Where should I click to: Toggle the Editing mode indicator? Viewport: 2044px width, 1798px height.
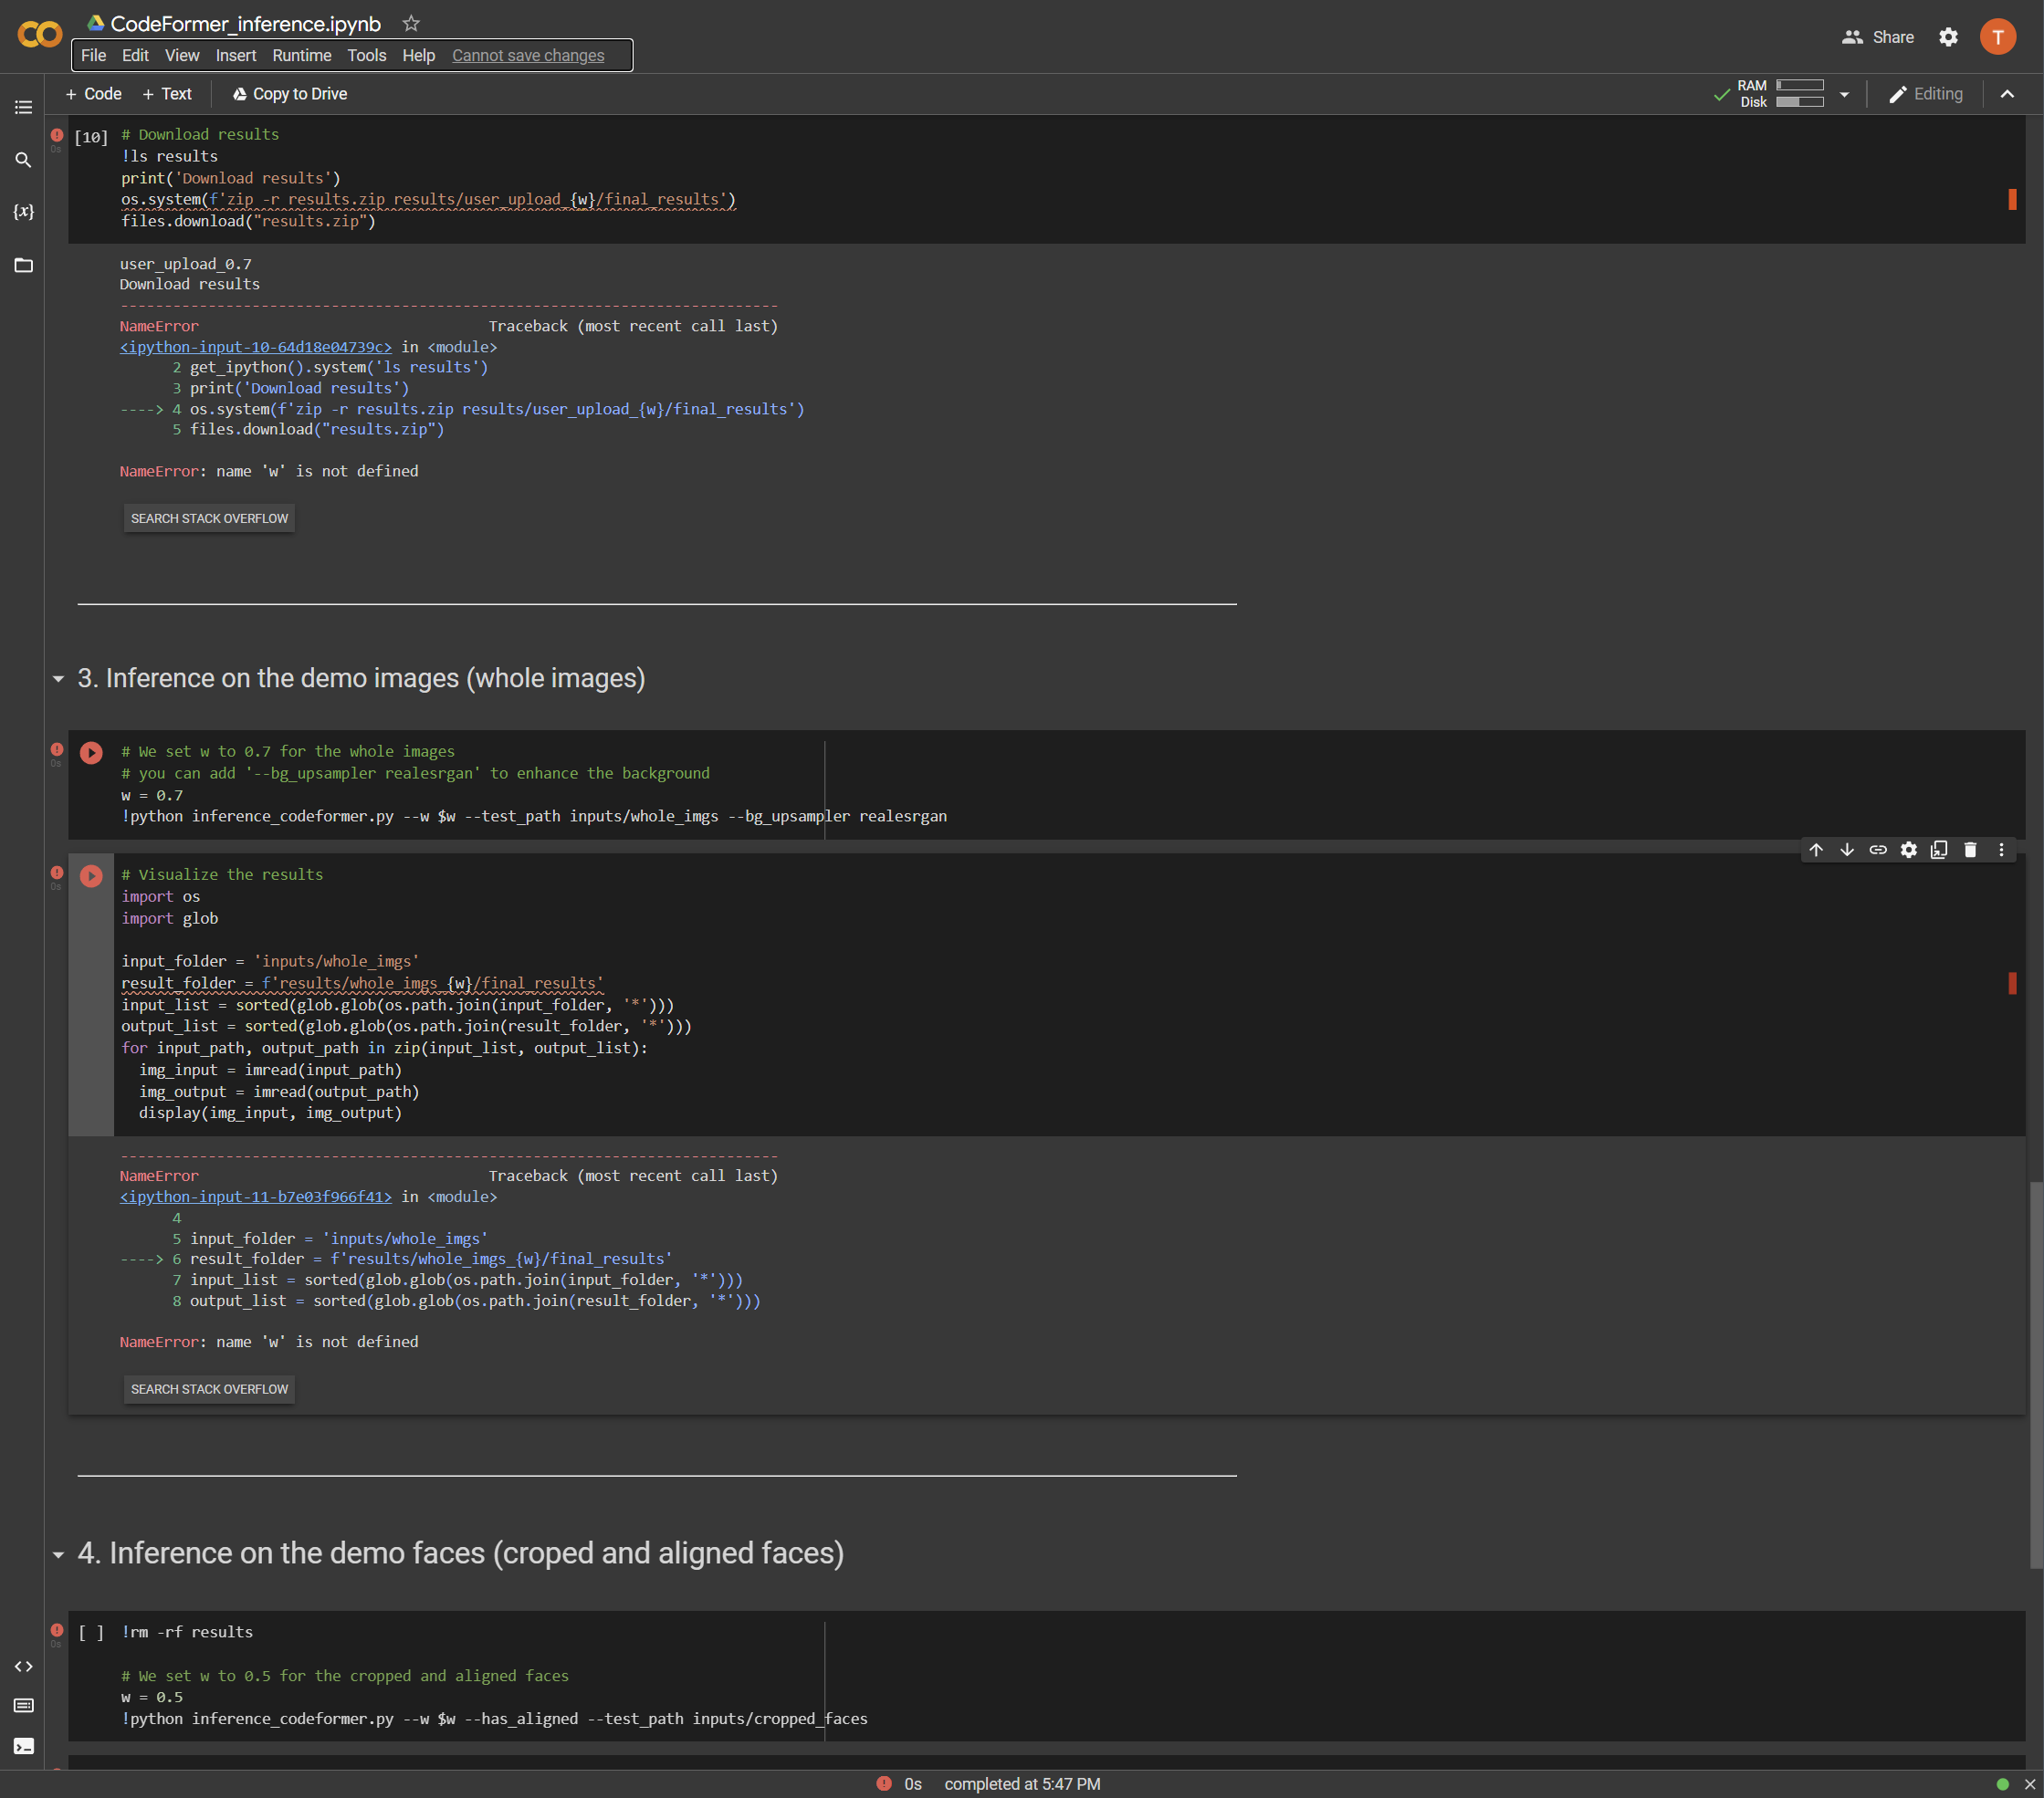[x=1925, y=93]
